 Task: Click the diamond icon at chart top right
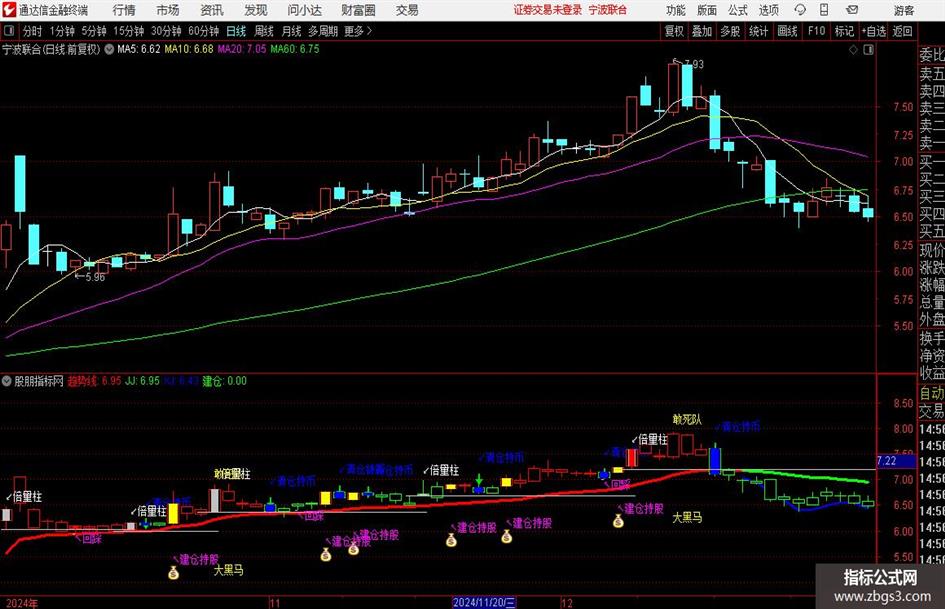click(853, 50)
